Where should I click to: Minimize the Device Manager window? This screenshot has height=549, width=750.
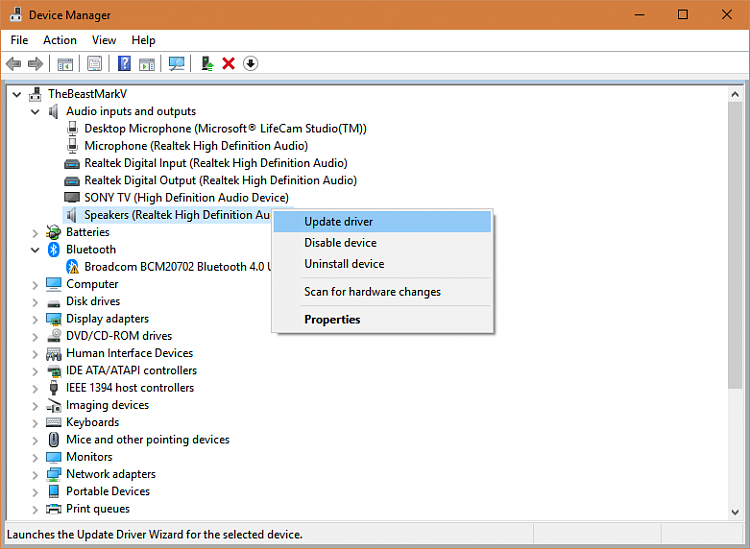[x=639, y=15]
